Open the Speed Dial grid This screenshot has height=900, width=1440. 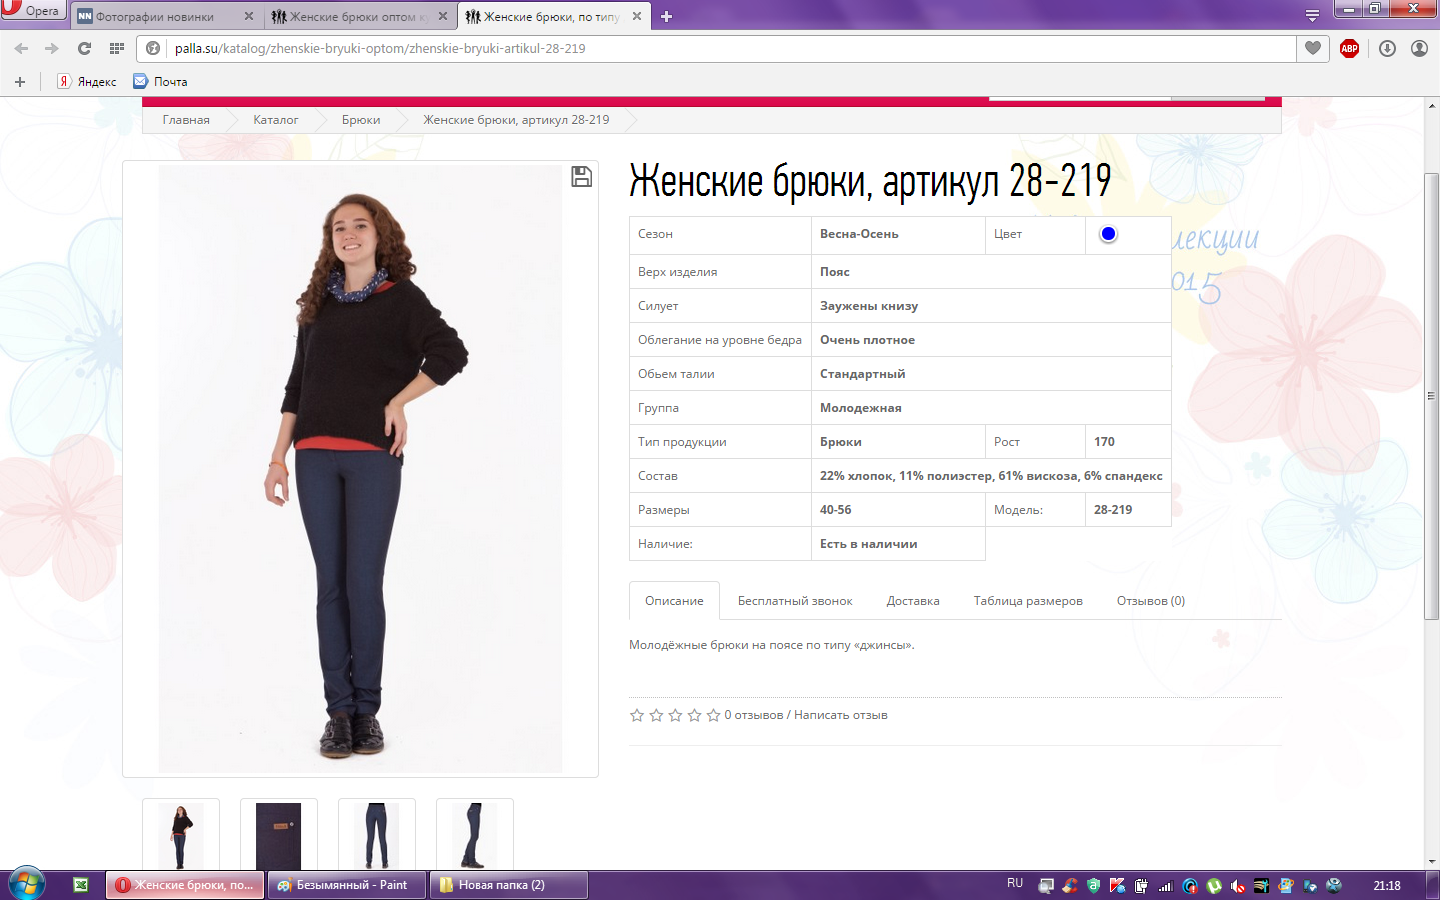pos(117,48)
